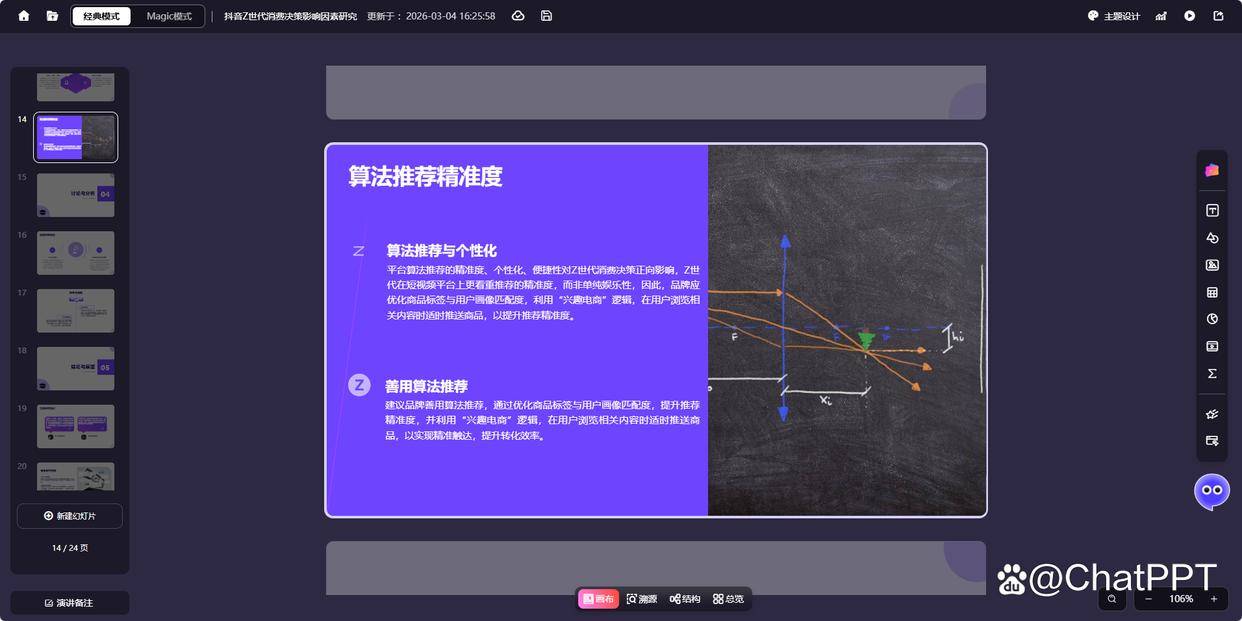The width and height of the screenshot is (1242, 621).
Task: Open the AI assistant robot chat bubble
Action: click(1212, 491)
